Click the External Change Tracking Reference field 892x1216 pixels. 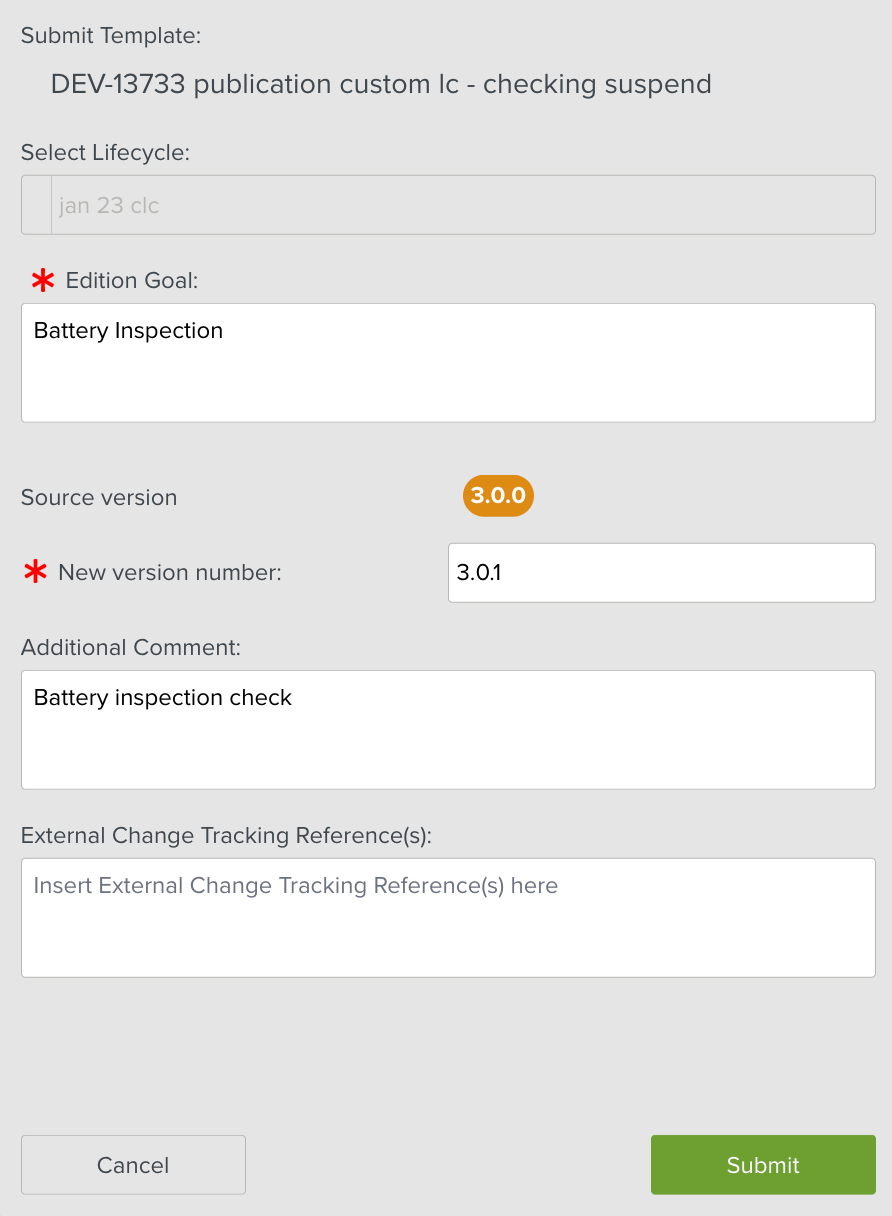(x=448, y=916)
